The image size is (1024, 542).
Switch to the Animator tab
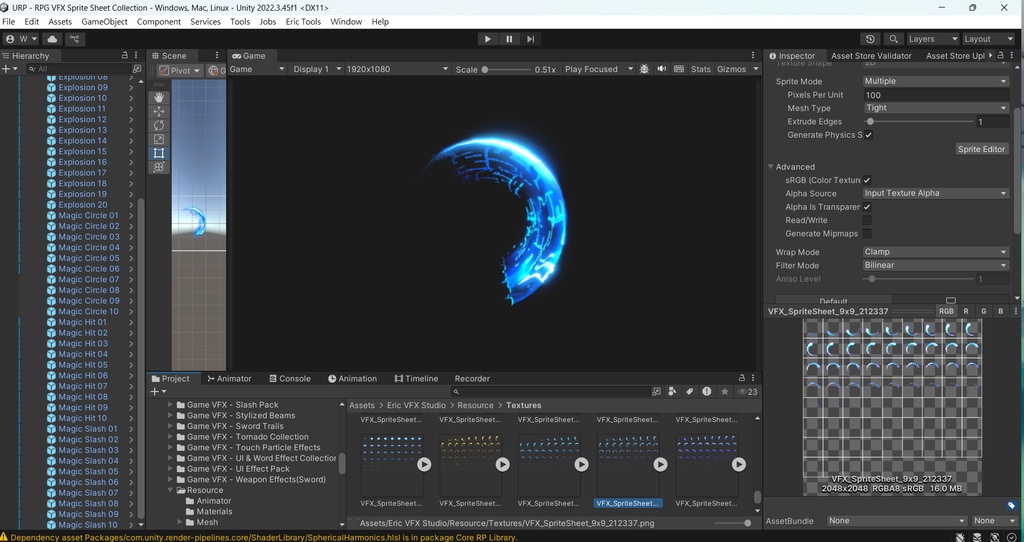229,379
